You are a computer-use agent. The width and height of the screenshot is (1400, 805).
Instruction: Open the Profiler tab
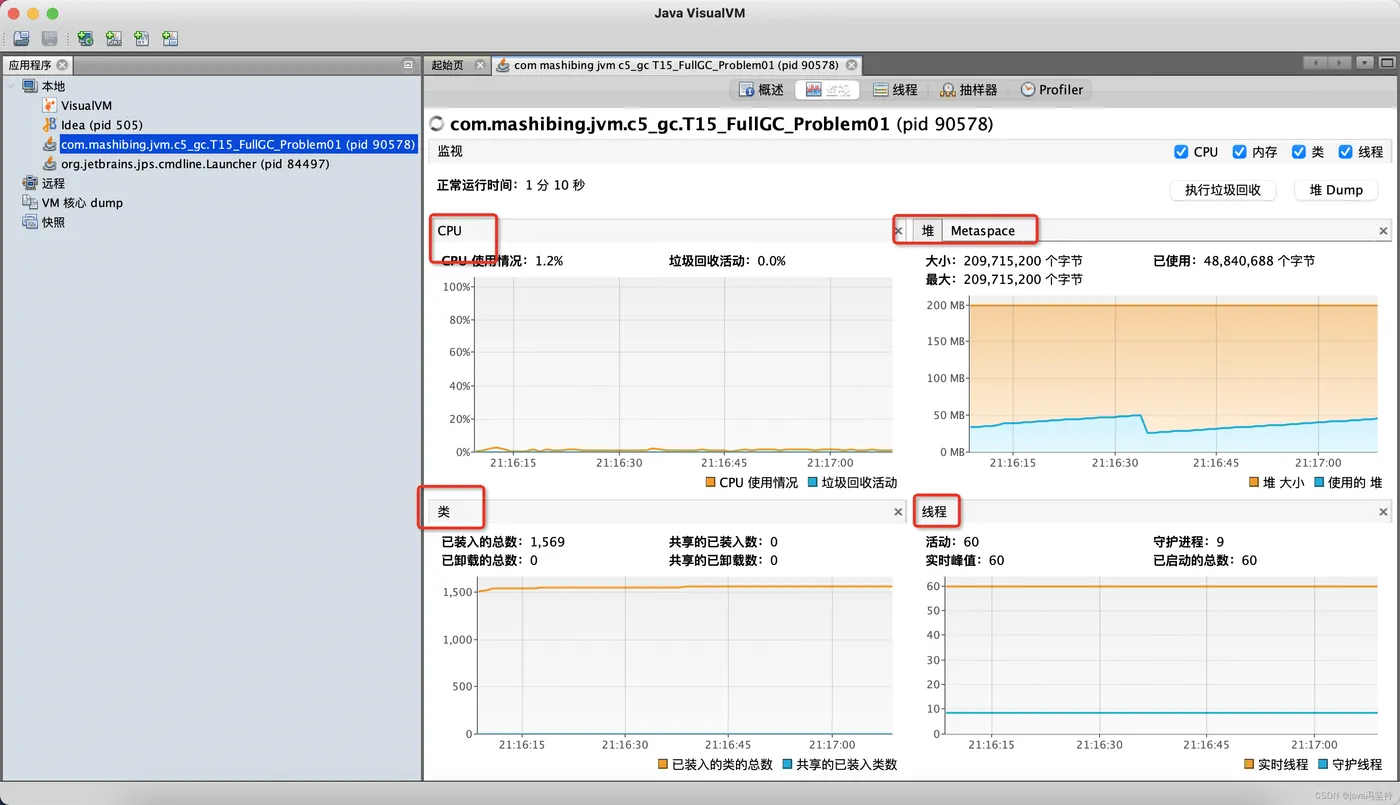tap(1052, 90)
